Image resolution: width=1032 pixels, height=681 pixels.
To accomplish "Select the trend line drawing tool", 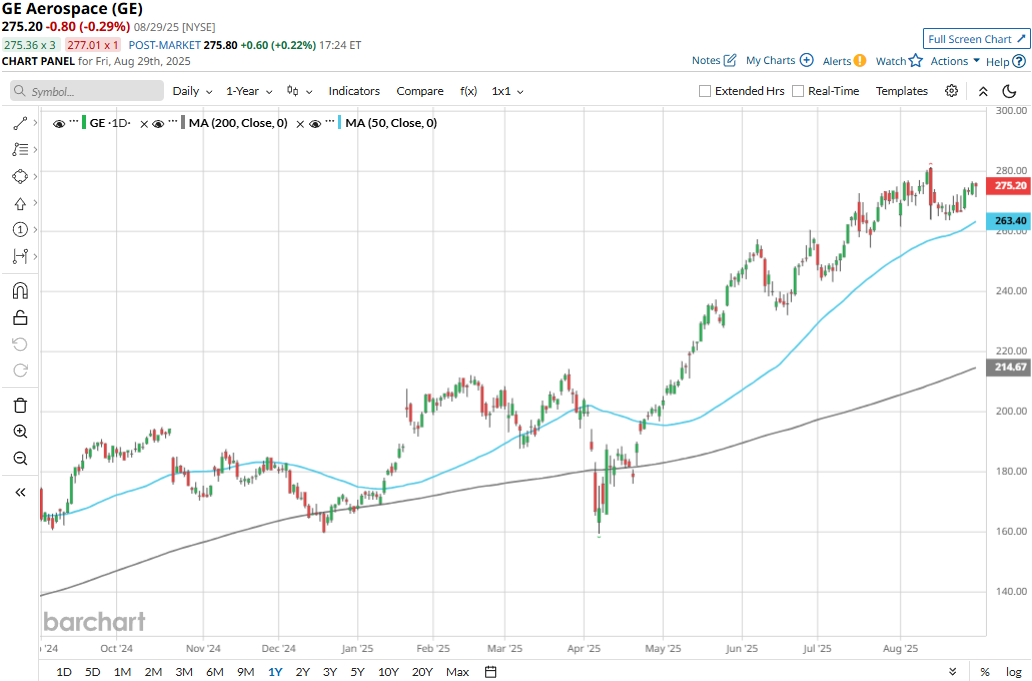I will click(20, 123).
